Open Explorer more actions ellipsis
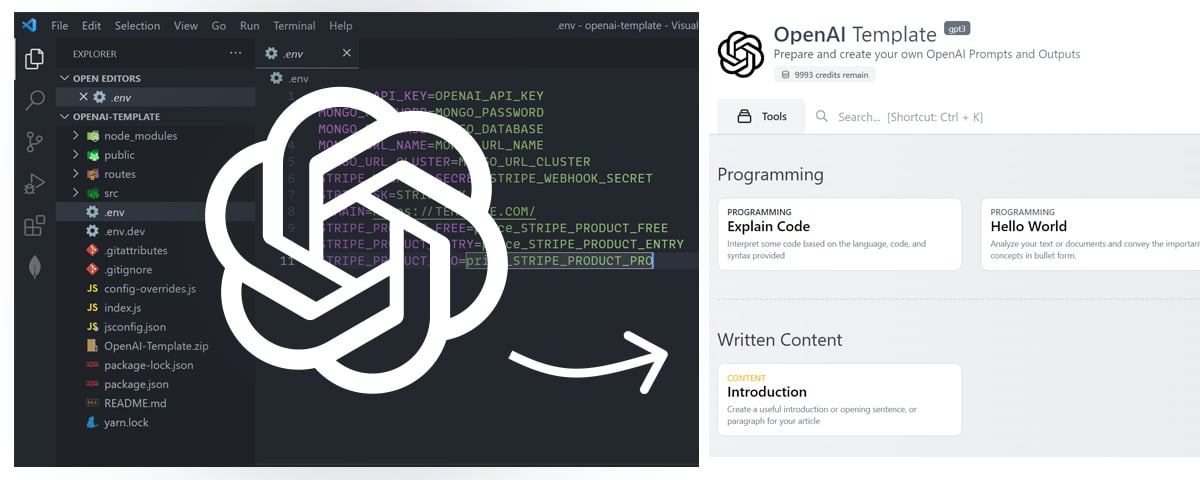Viewport: 1200px width, 480px height. [236, 53]
